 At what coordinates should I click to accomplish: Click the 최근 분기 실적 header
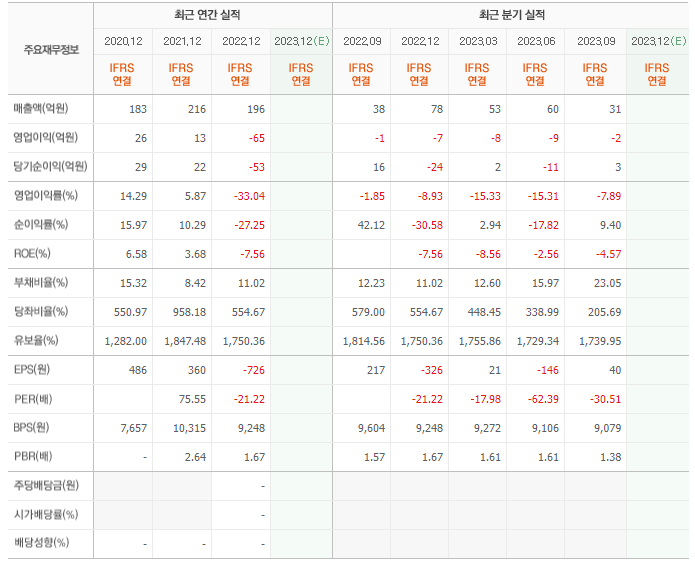(x=511, y=15)
